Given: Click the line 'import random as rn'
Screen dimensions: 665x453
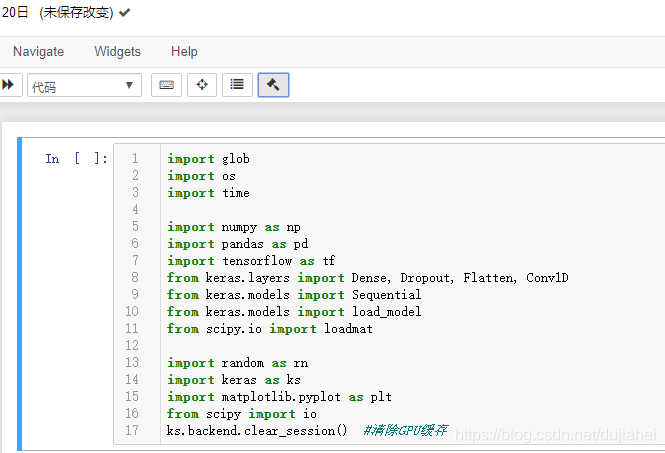Looking at the screenshot, I should 238,363.
